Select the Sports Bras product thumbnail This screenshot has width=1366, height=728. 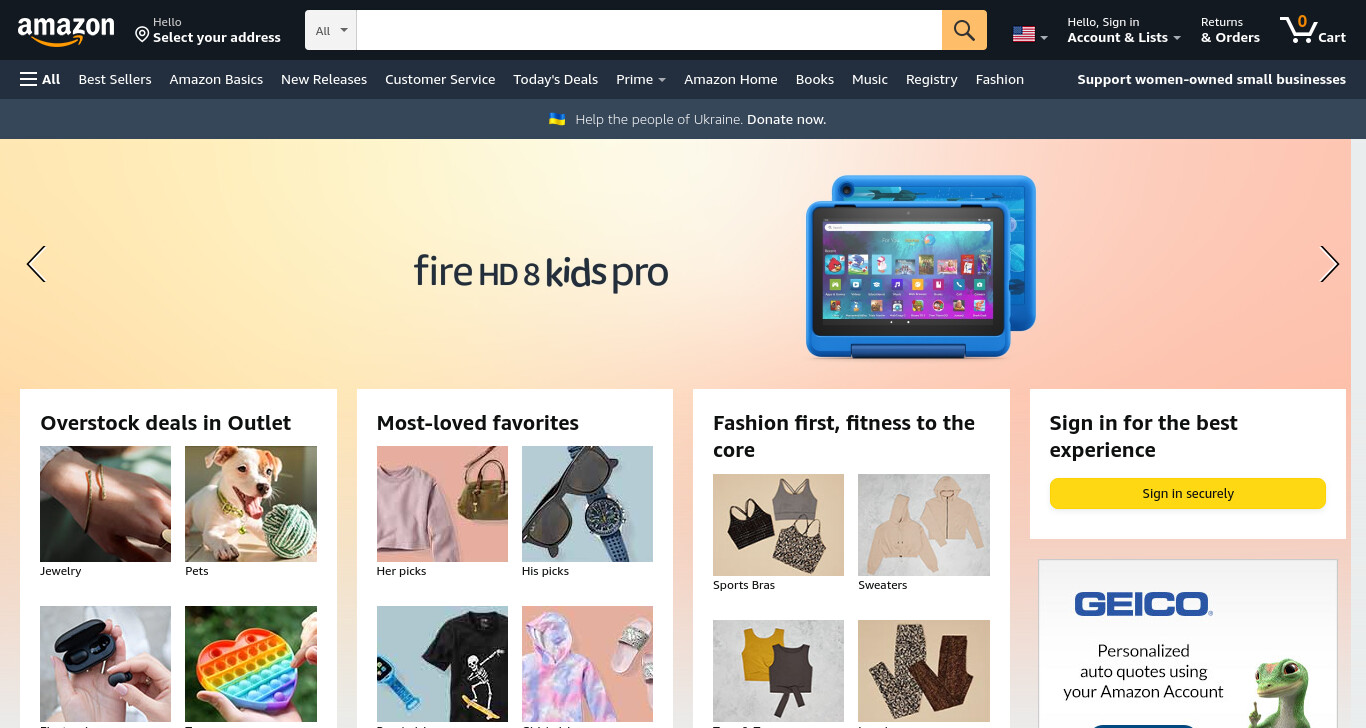778,525
